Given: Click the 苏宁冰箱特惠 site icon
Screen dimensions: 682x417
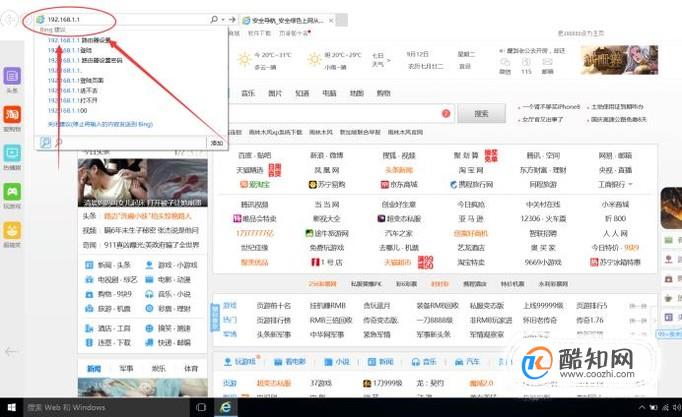Looking at the screenshot, I should pos(594,262).
